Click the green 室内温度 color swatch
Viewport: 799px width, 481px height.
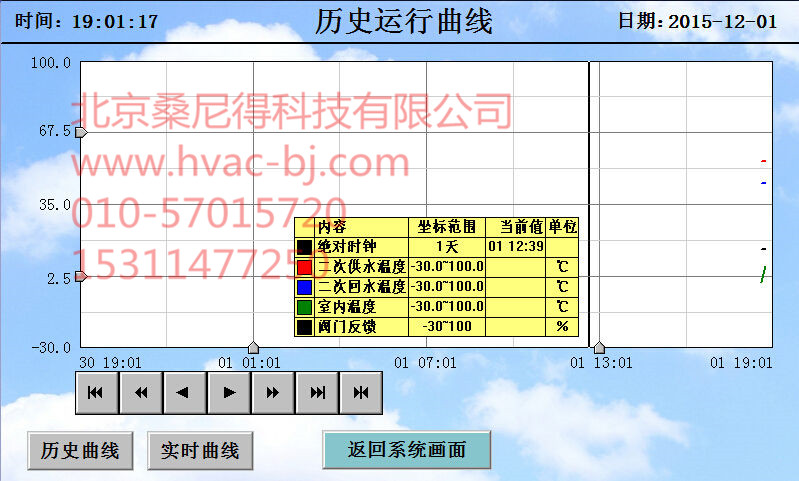point(305,307)
